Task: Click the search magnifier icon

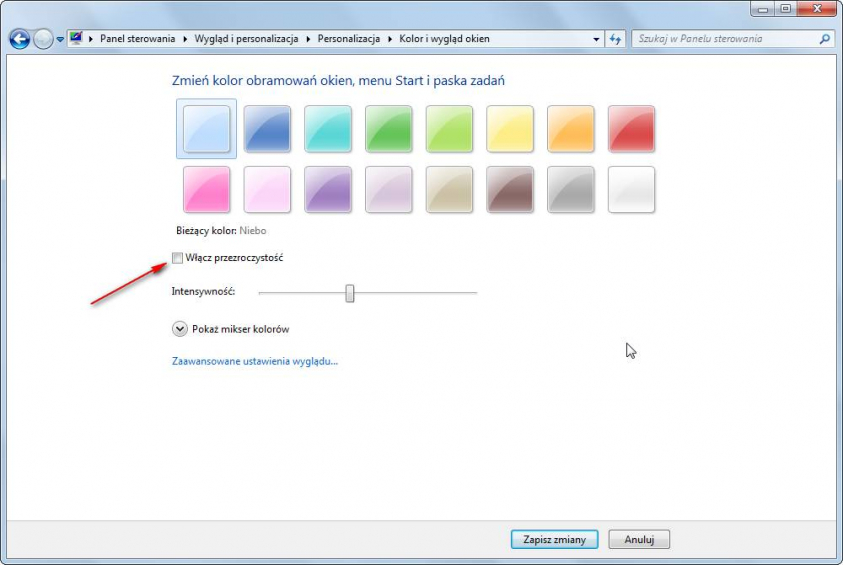Action: click(825, 39)
